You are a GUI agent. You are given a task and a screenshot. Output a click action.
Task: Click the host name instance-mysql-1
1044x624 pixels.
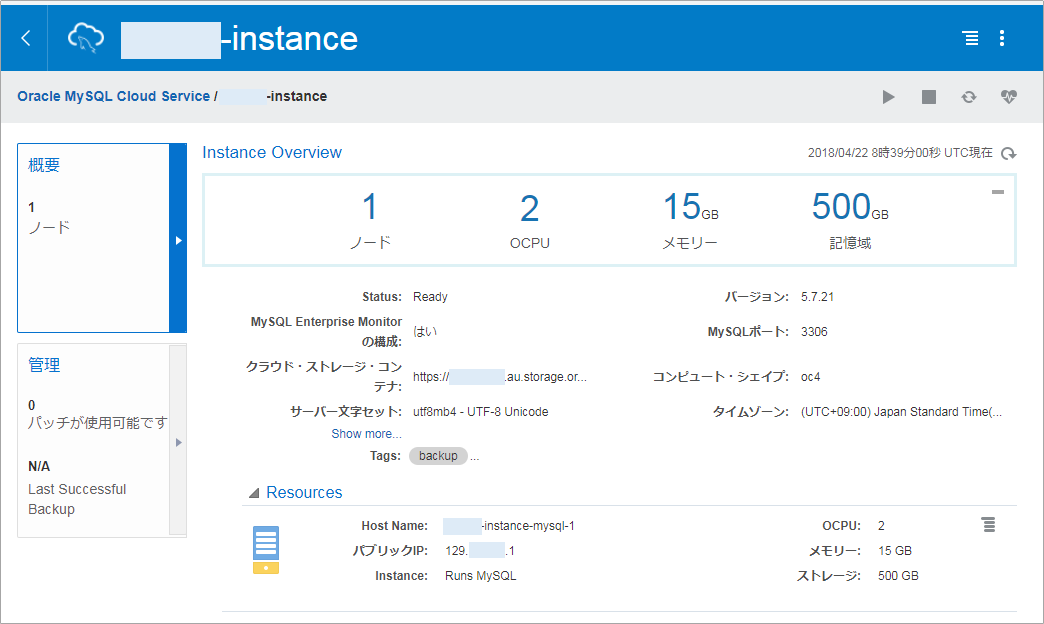click(509, 525)
